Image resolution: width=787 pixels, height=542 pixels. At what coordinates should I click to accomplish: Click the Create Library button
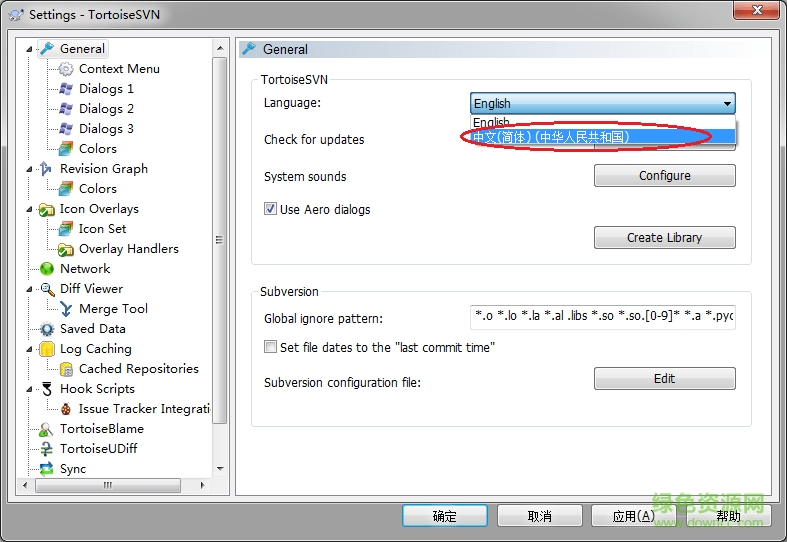coord(665,237)
